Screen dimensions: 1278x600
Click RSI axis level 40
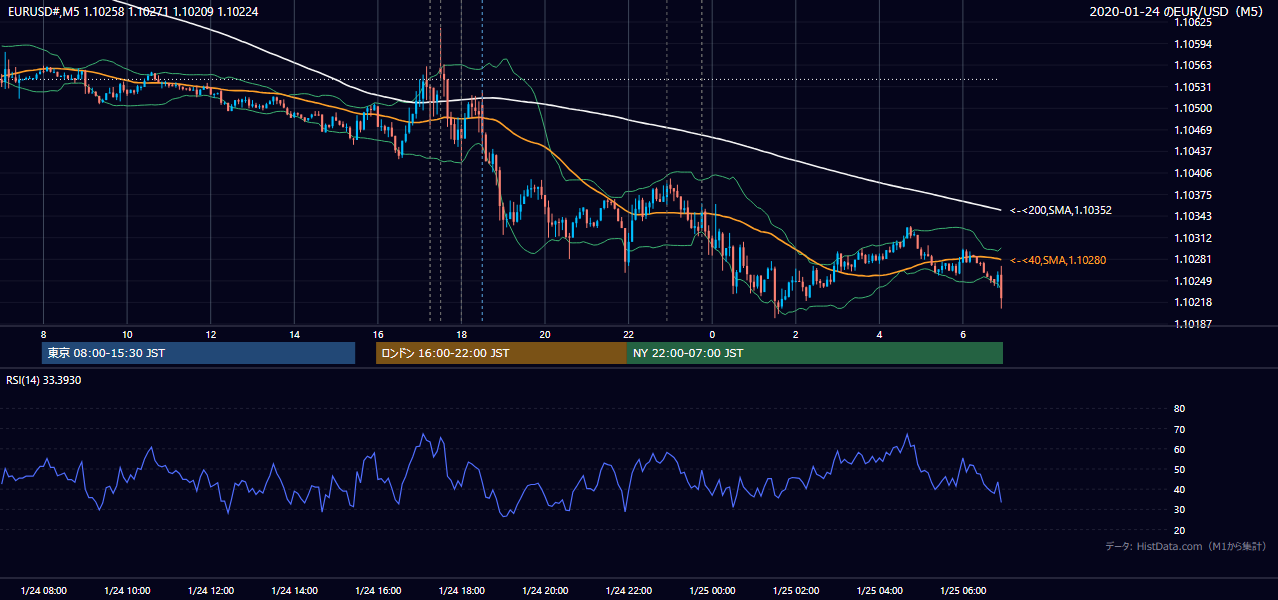tap(1179, 489)
